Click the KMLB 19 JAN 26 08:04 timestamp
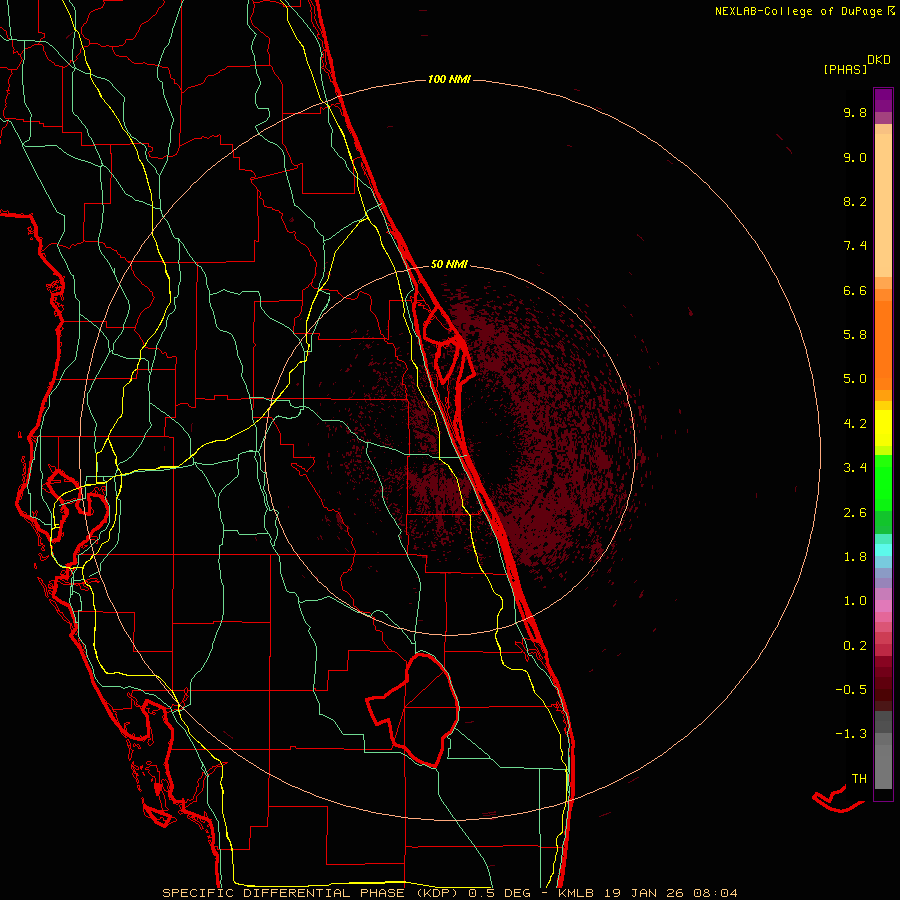This screenshot has width=900, height=900. tap(647, 893)
